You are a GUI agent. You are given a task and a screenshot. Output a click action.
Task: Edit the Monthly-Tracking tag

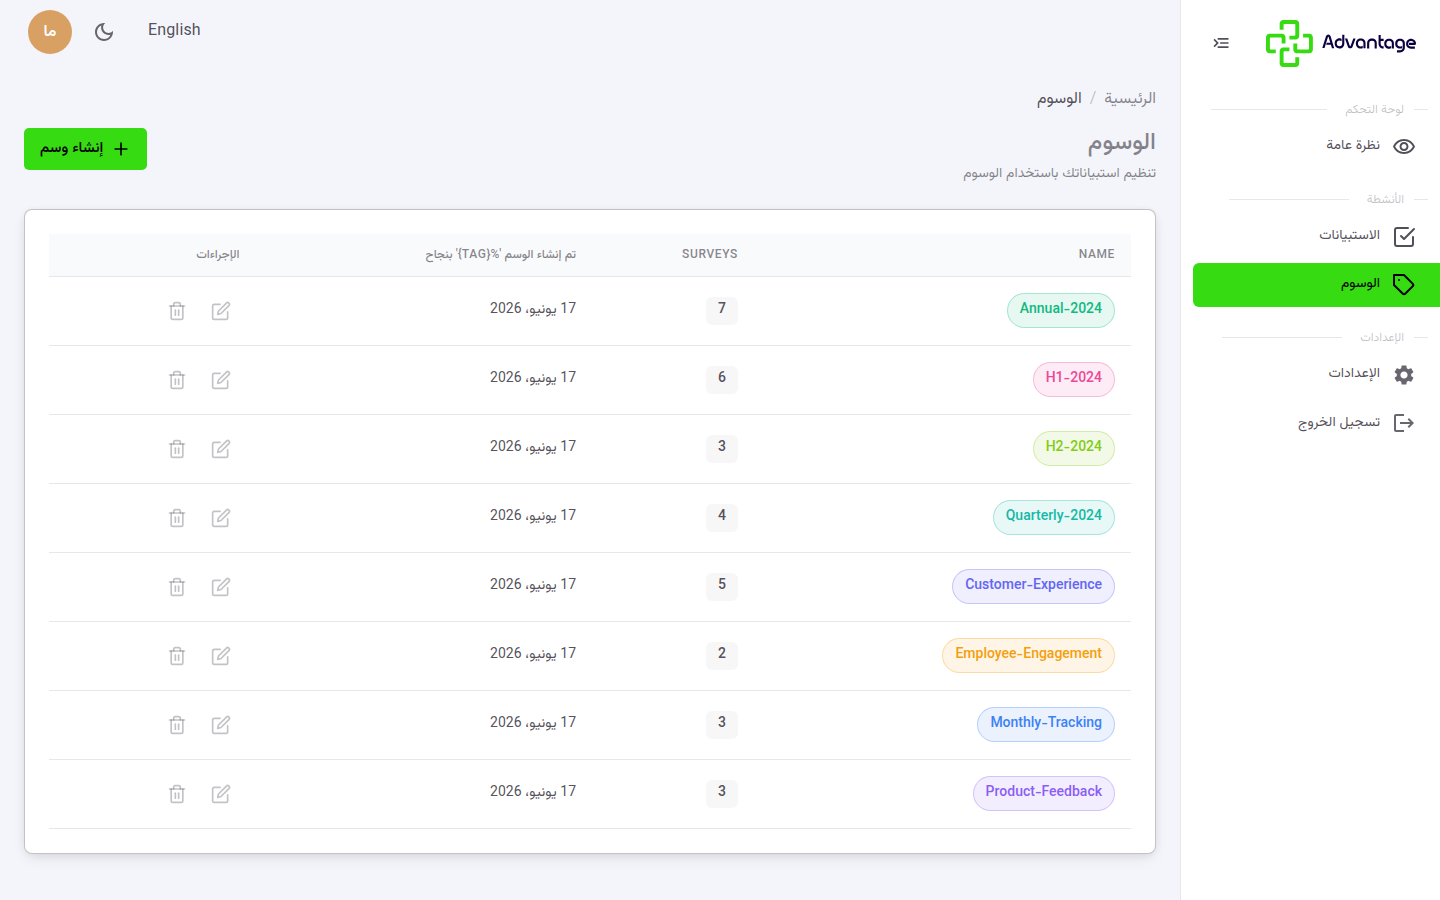click(221, 725)
